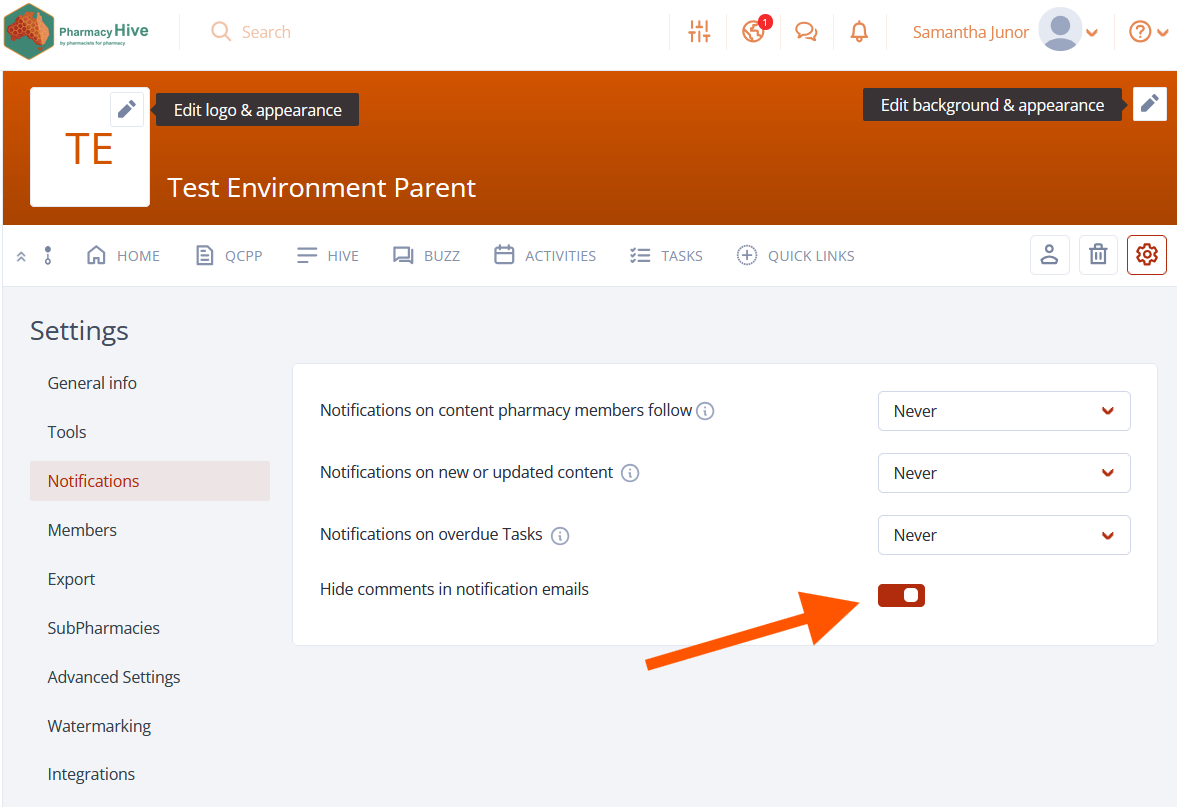This screenshot has width=1177, height=807.
Task: Click the settings gear icon button
Action: click(1146, 255)
